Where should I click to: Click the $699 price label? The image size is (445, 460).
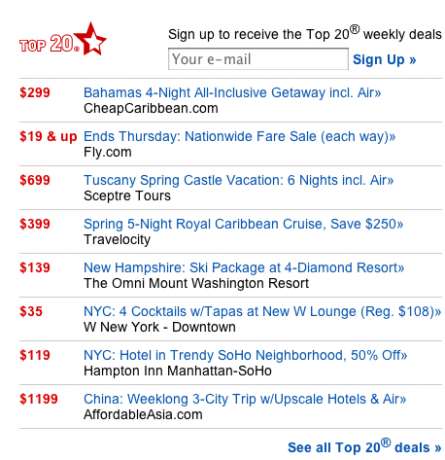point(35,180)
